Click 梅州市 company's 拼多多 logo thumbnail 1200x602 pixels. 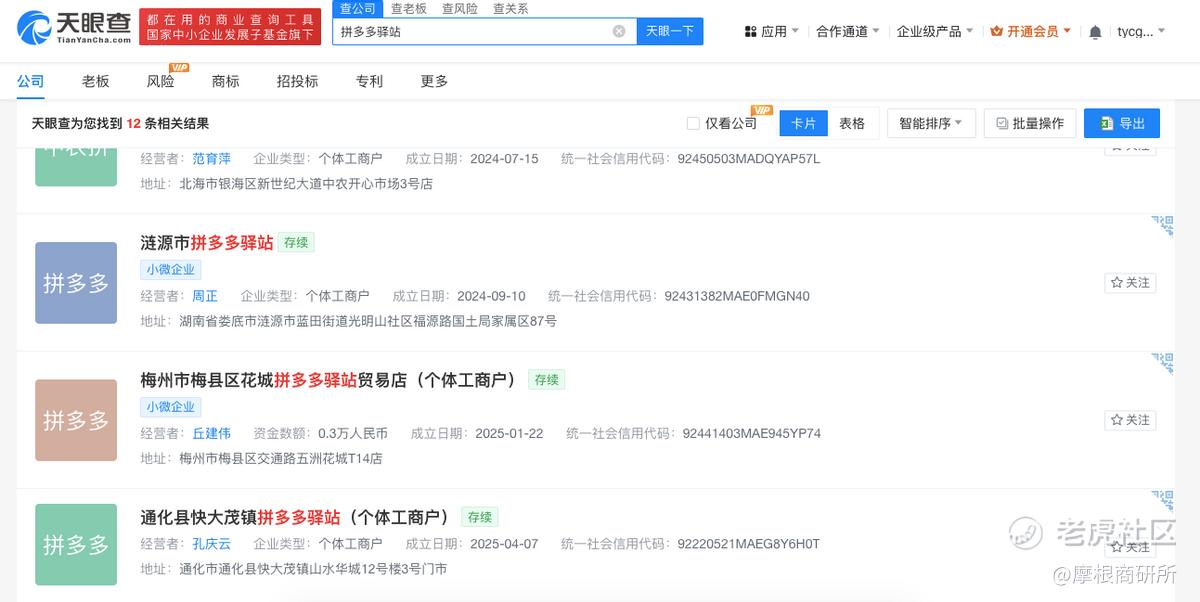click(x=76, y=420)
